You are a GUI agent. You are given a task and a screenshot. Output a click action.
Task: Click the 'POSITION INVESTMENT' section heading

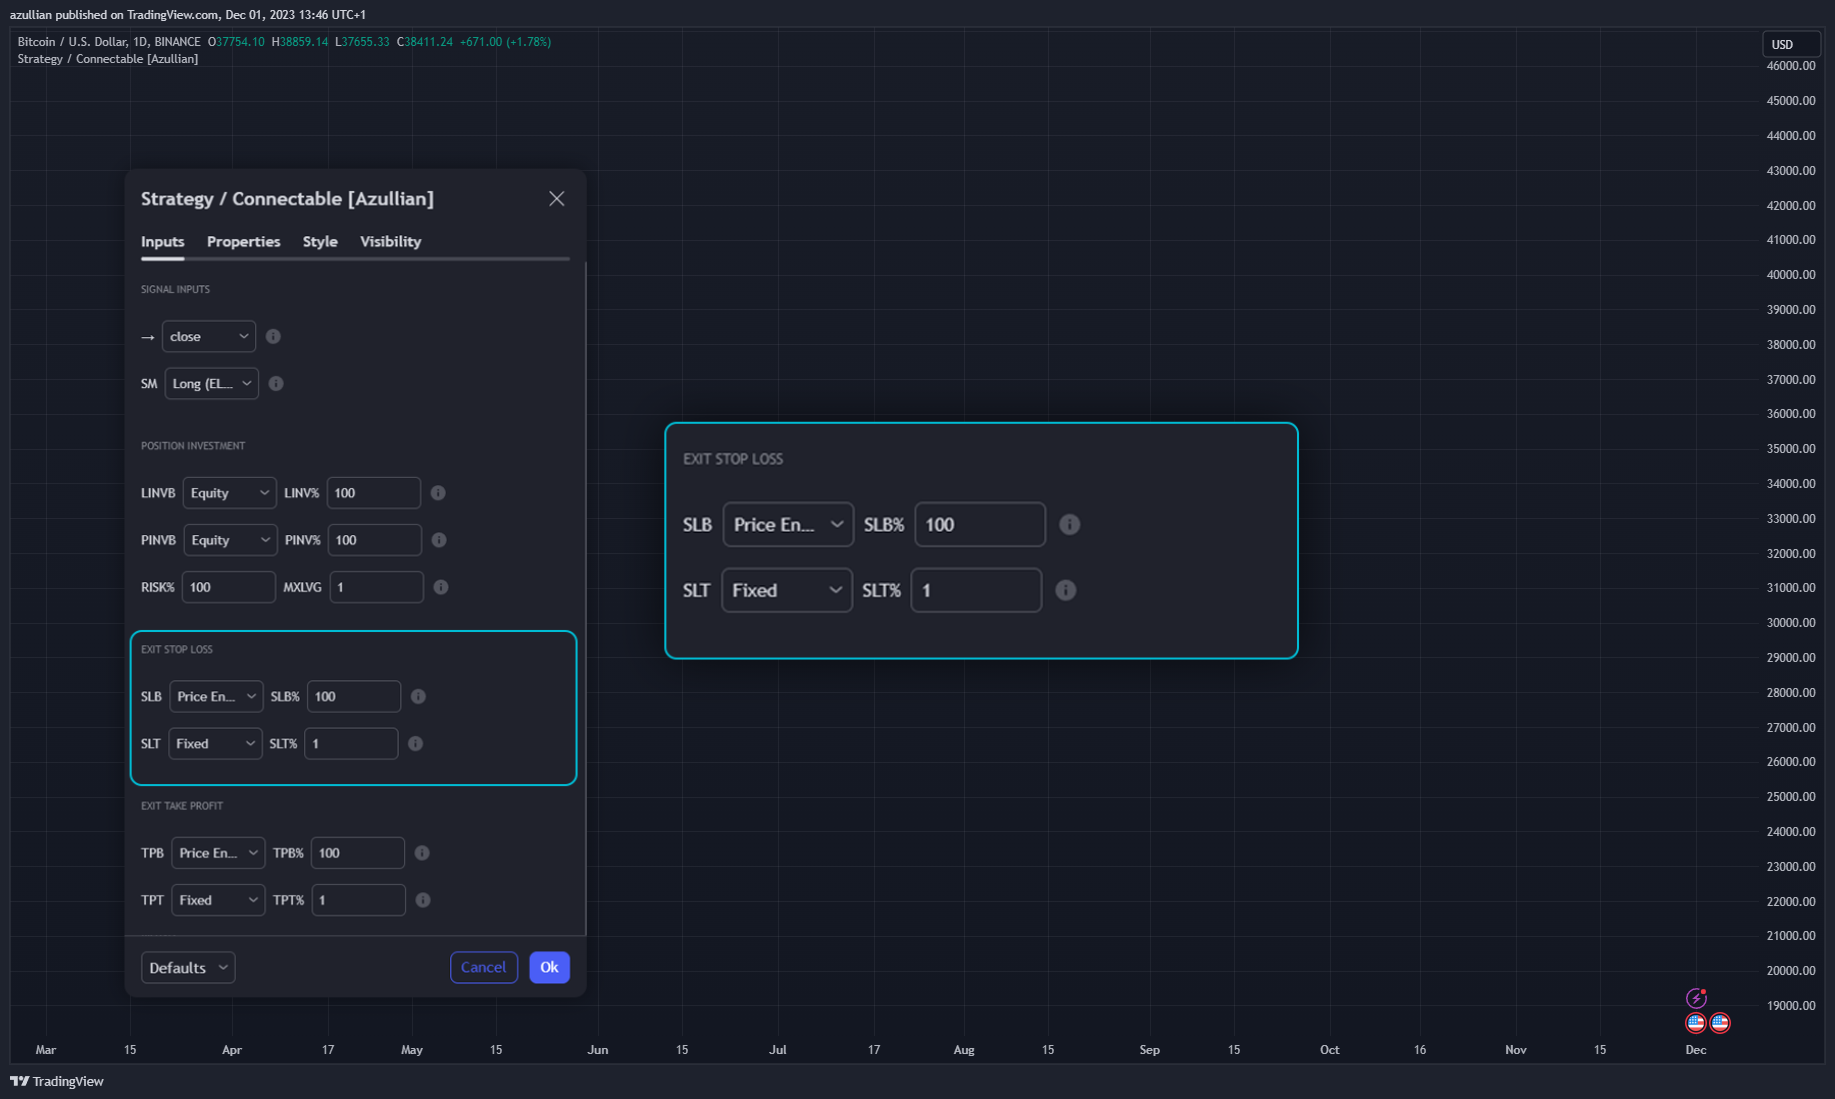(193, 446)
